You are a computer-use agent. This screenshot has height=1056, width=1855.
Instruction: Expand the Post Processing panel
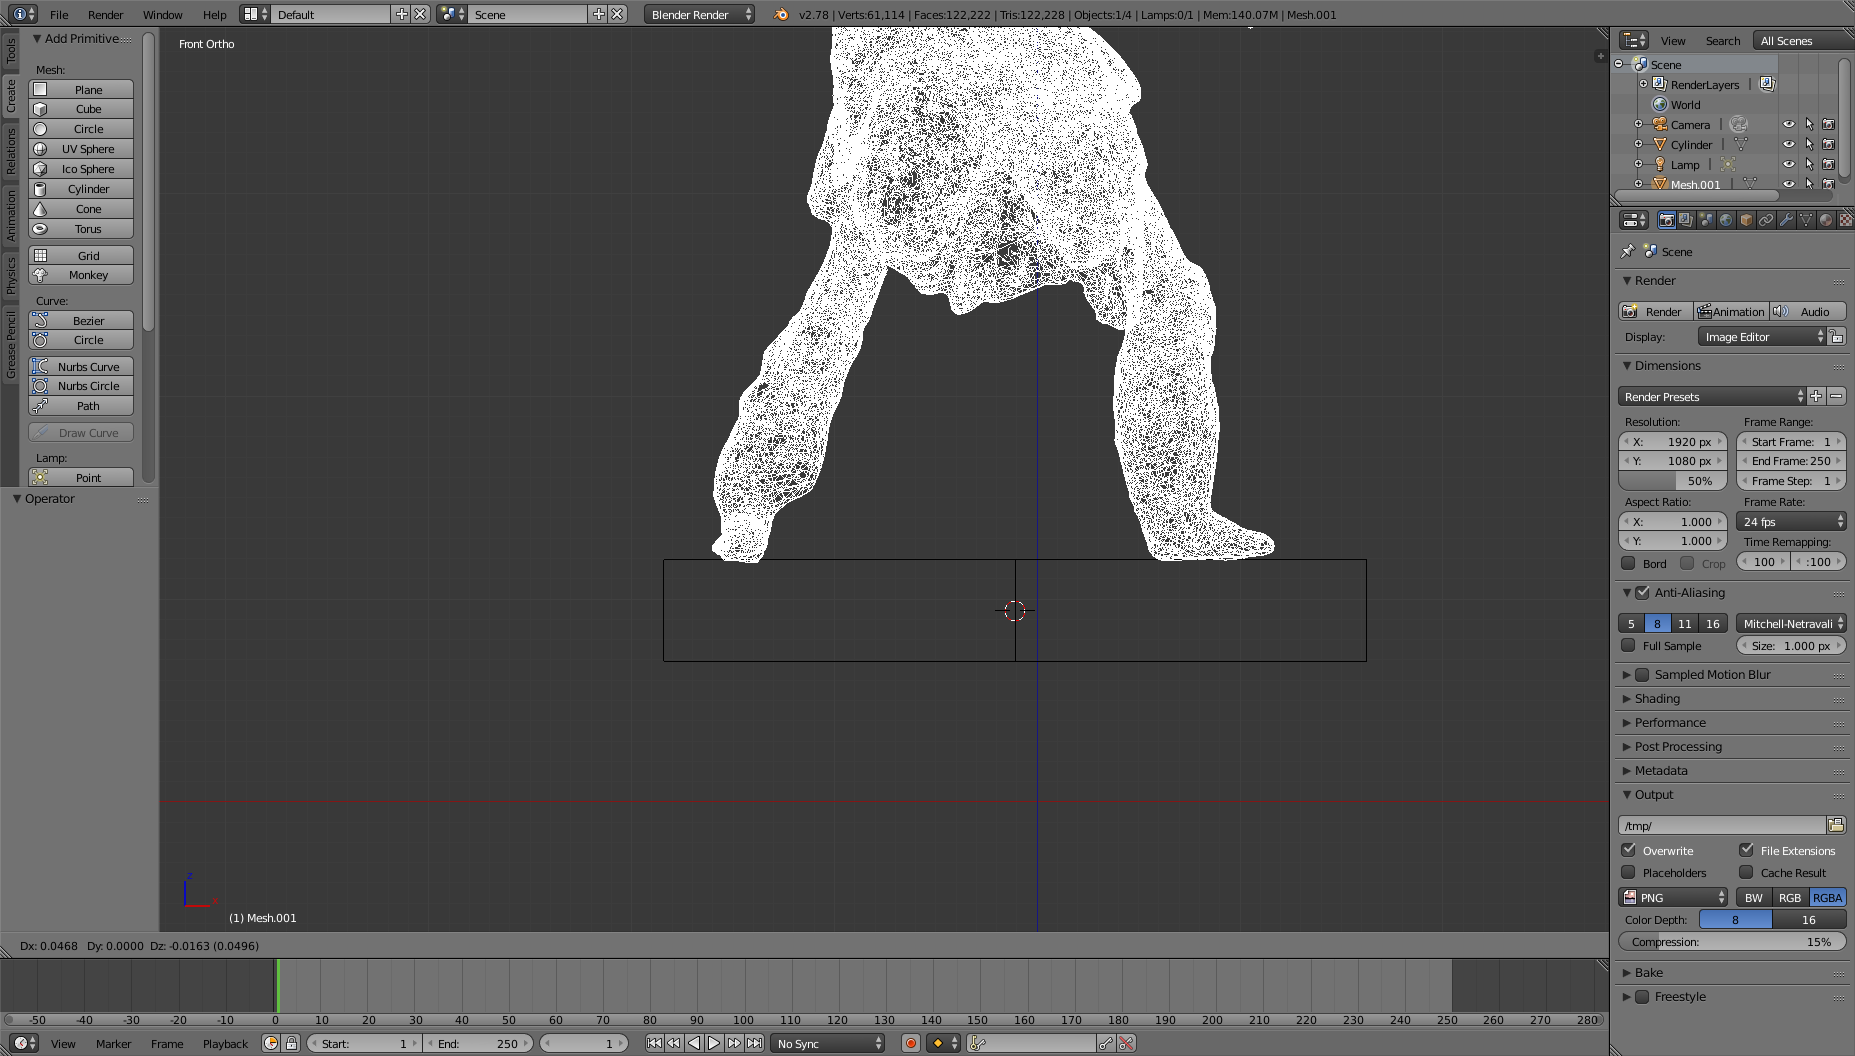click(x=1678, y=746)
